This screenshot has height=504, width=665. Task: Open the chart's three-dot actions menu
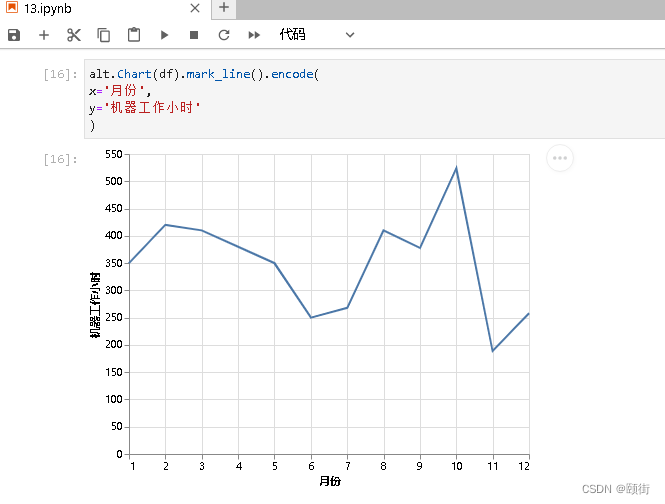[560, 158]
